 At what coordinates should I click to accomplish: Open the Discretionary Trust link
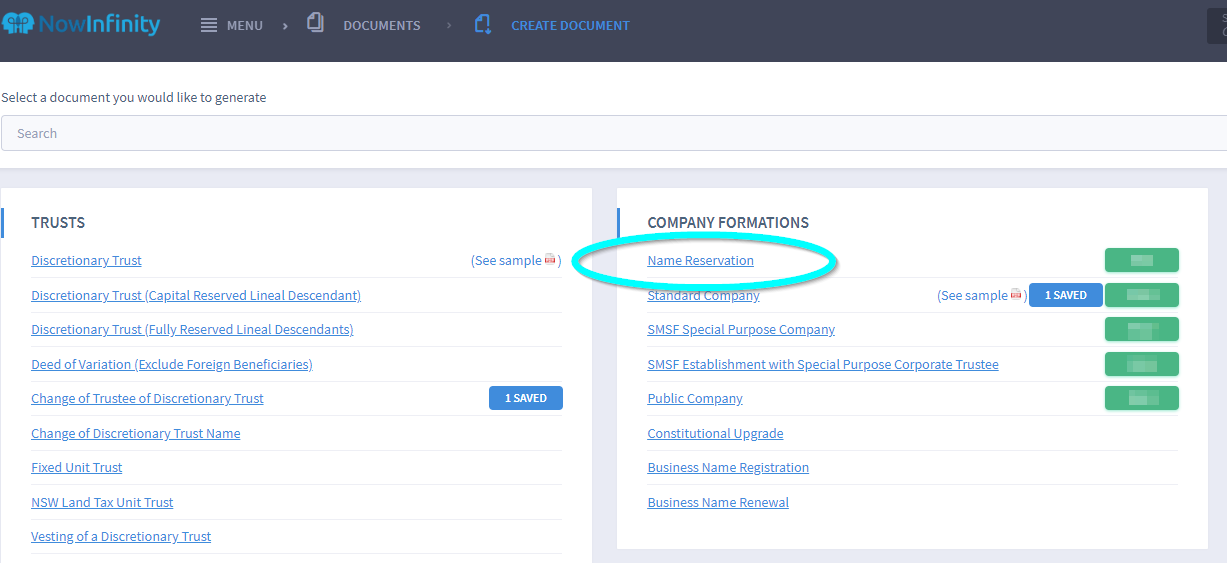86,261
